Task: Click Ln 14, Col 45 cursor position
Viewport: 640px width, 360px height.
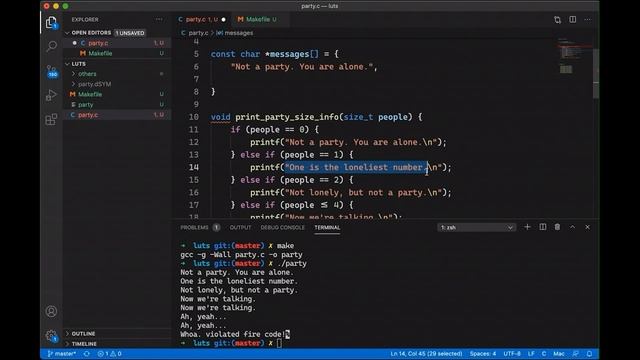Action: click(426, 354)
